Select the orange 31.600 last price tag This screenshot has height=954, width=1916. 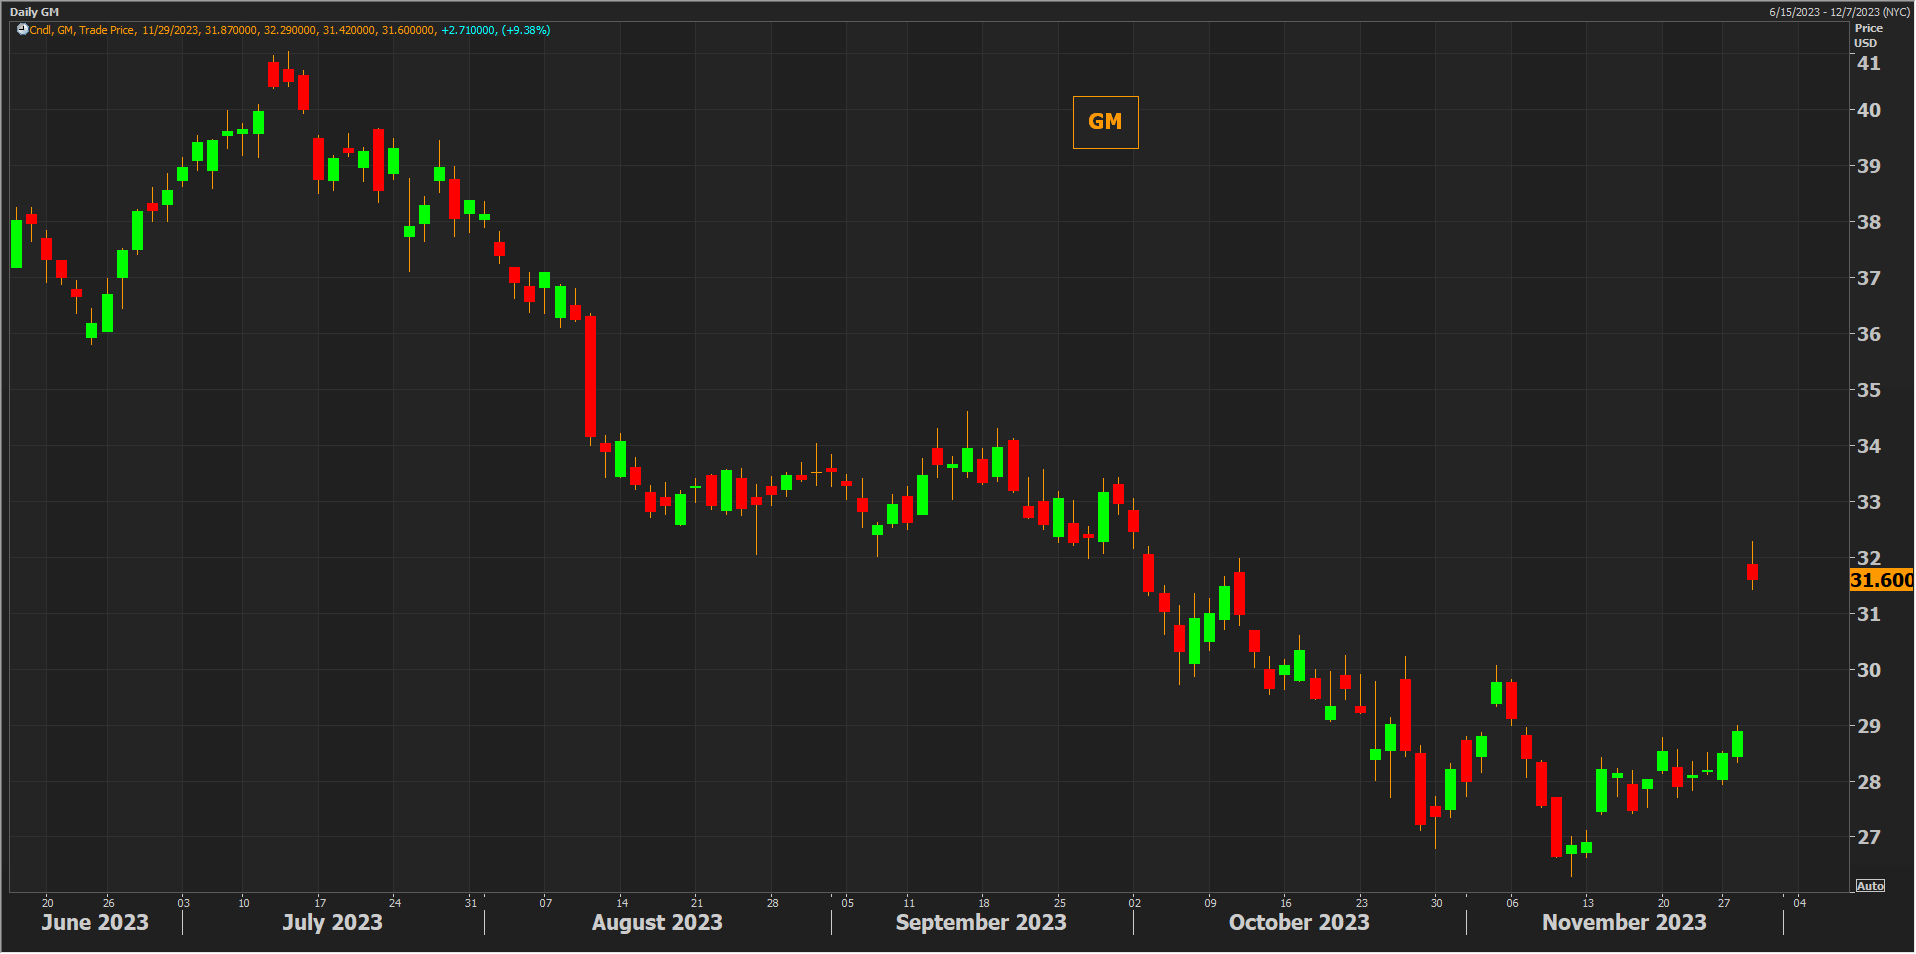[x=1881, y=580]
